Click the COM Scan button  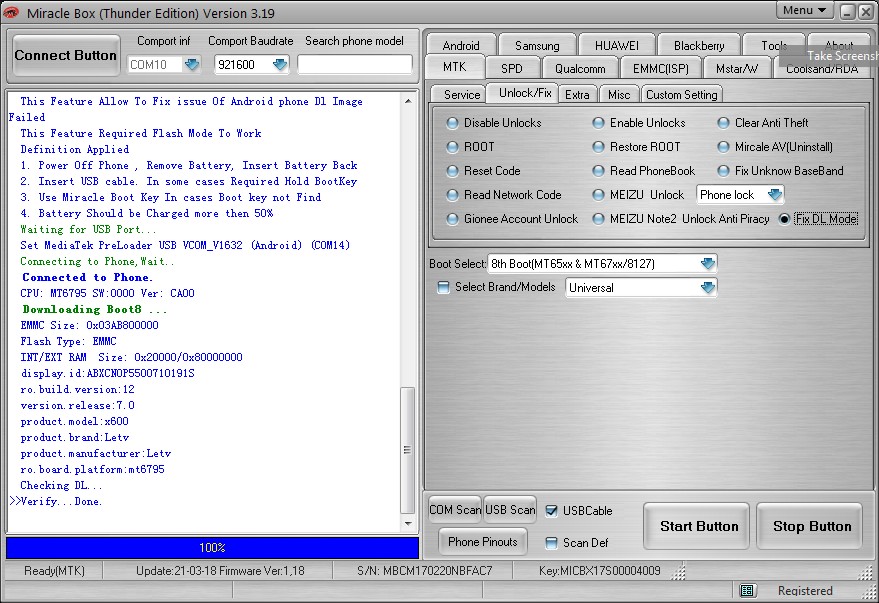tap(455, 510)
